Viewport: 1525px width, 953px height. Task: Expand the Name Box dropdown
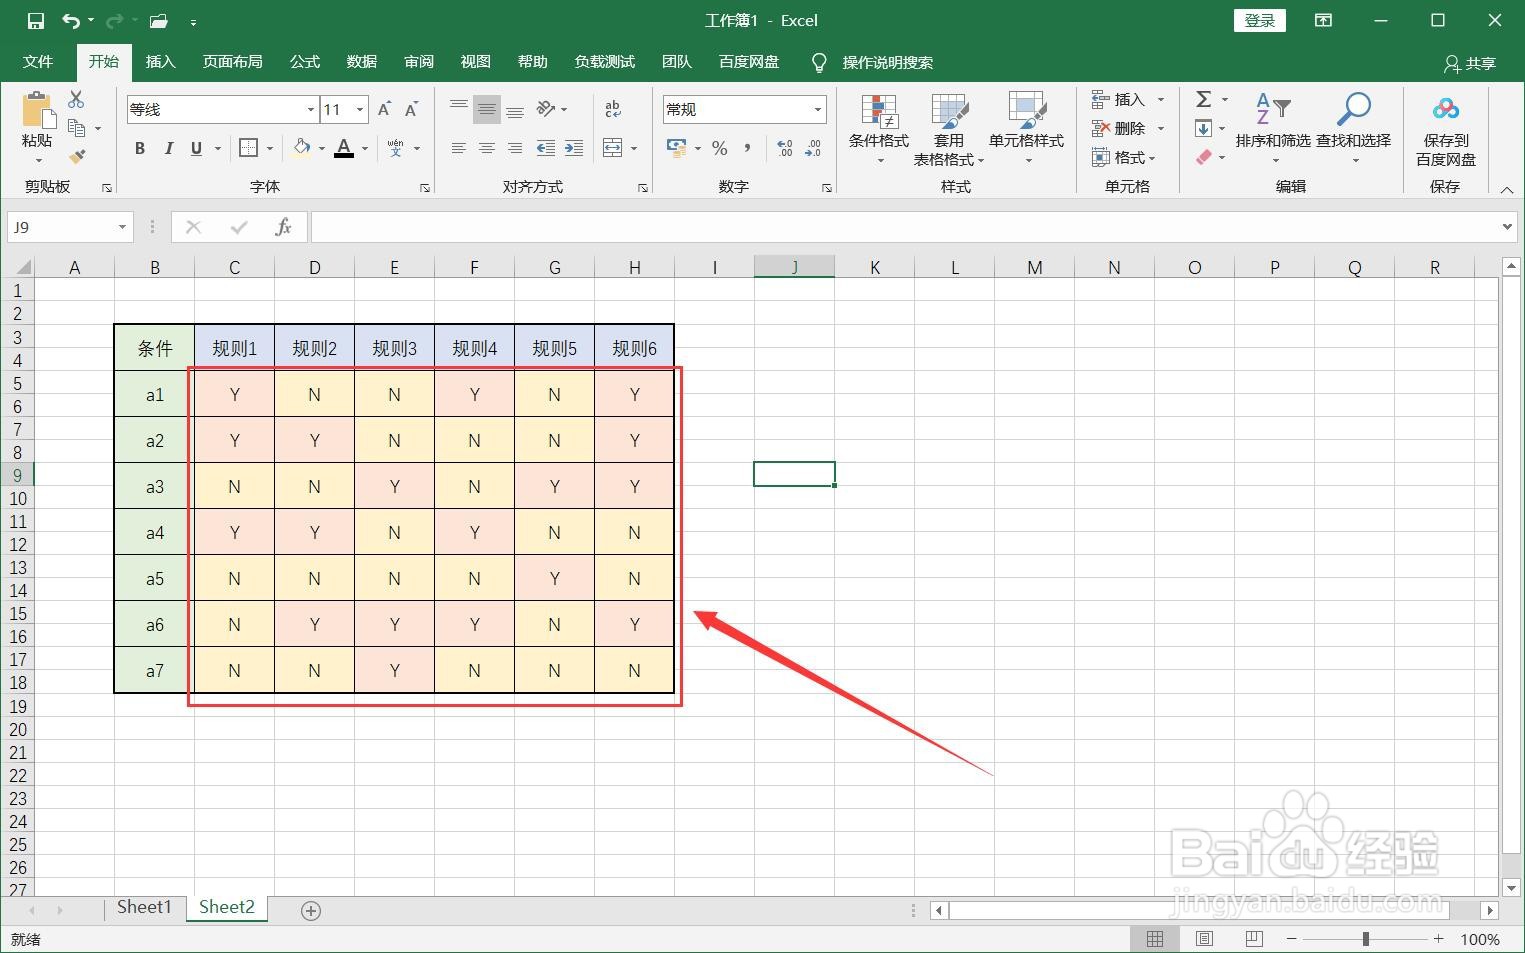pyautogui.click(x=122, y=227)
